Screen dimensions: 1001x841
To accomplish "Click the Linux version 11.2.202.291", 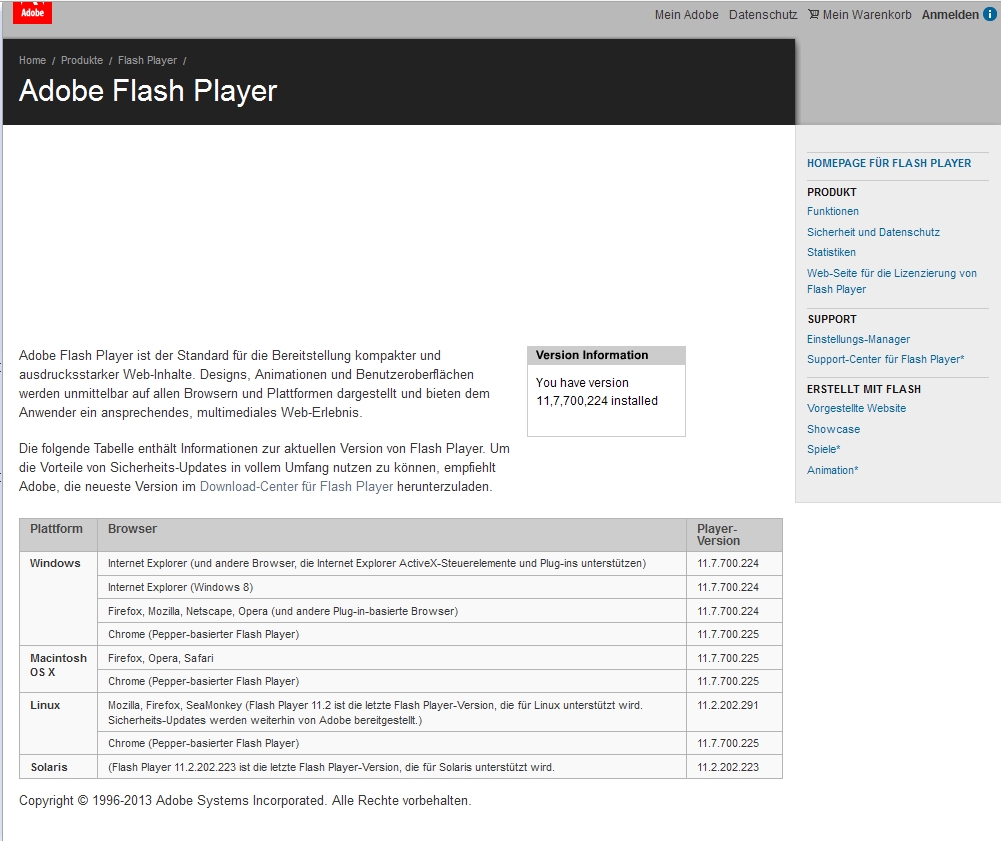I will [x=728, y=705].
